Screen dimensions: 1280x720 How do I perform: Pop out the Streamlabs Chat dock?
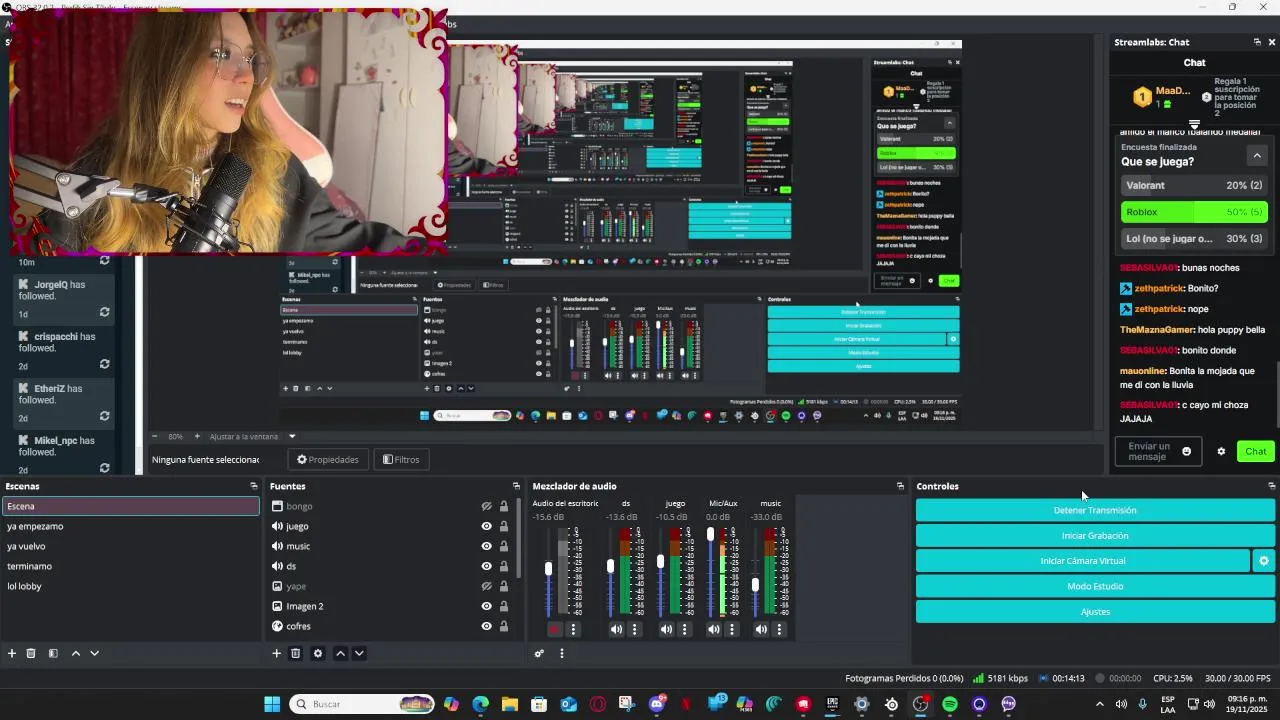point(1257,42)
